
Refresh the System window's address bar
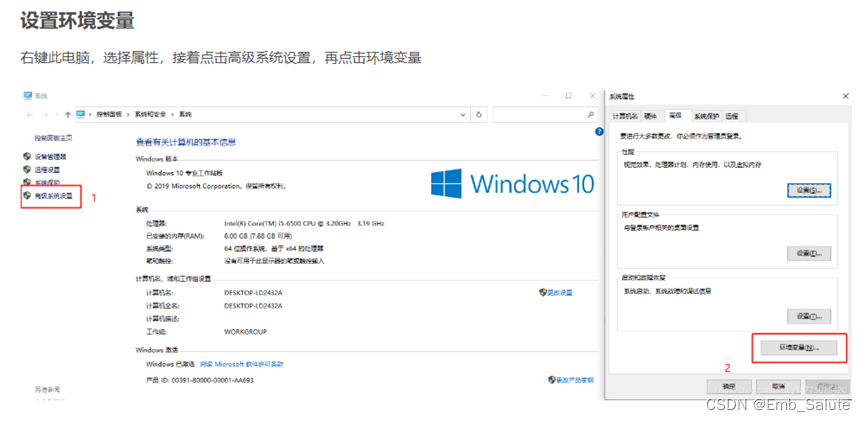tap(479, 115)
